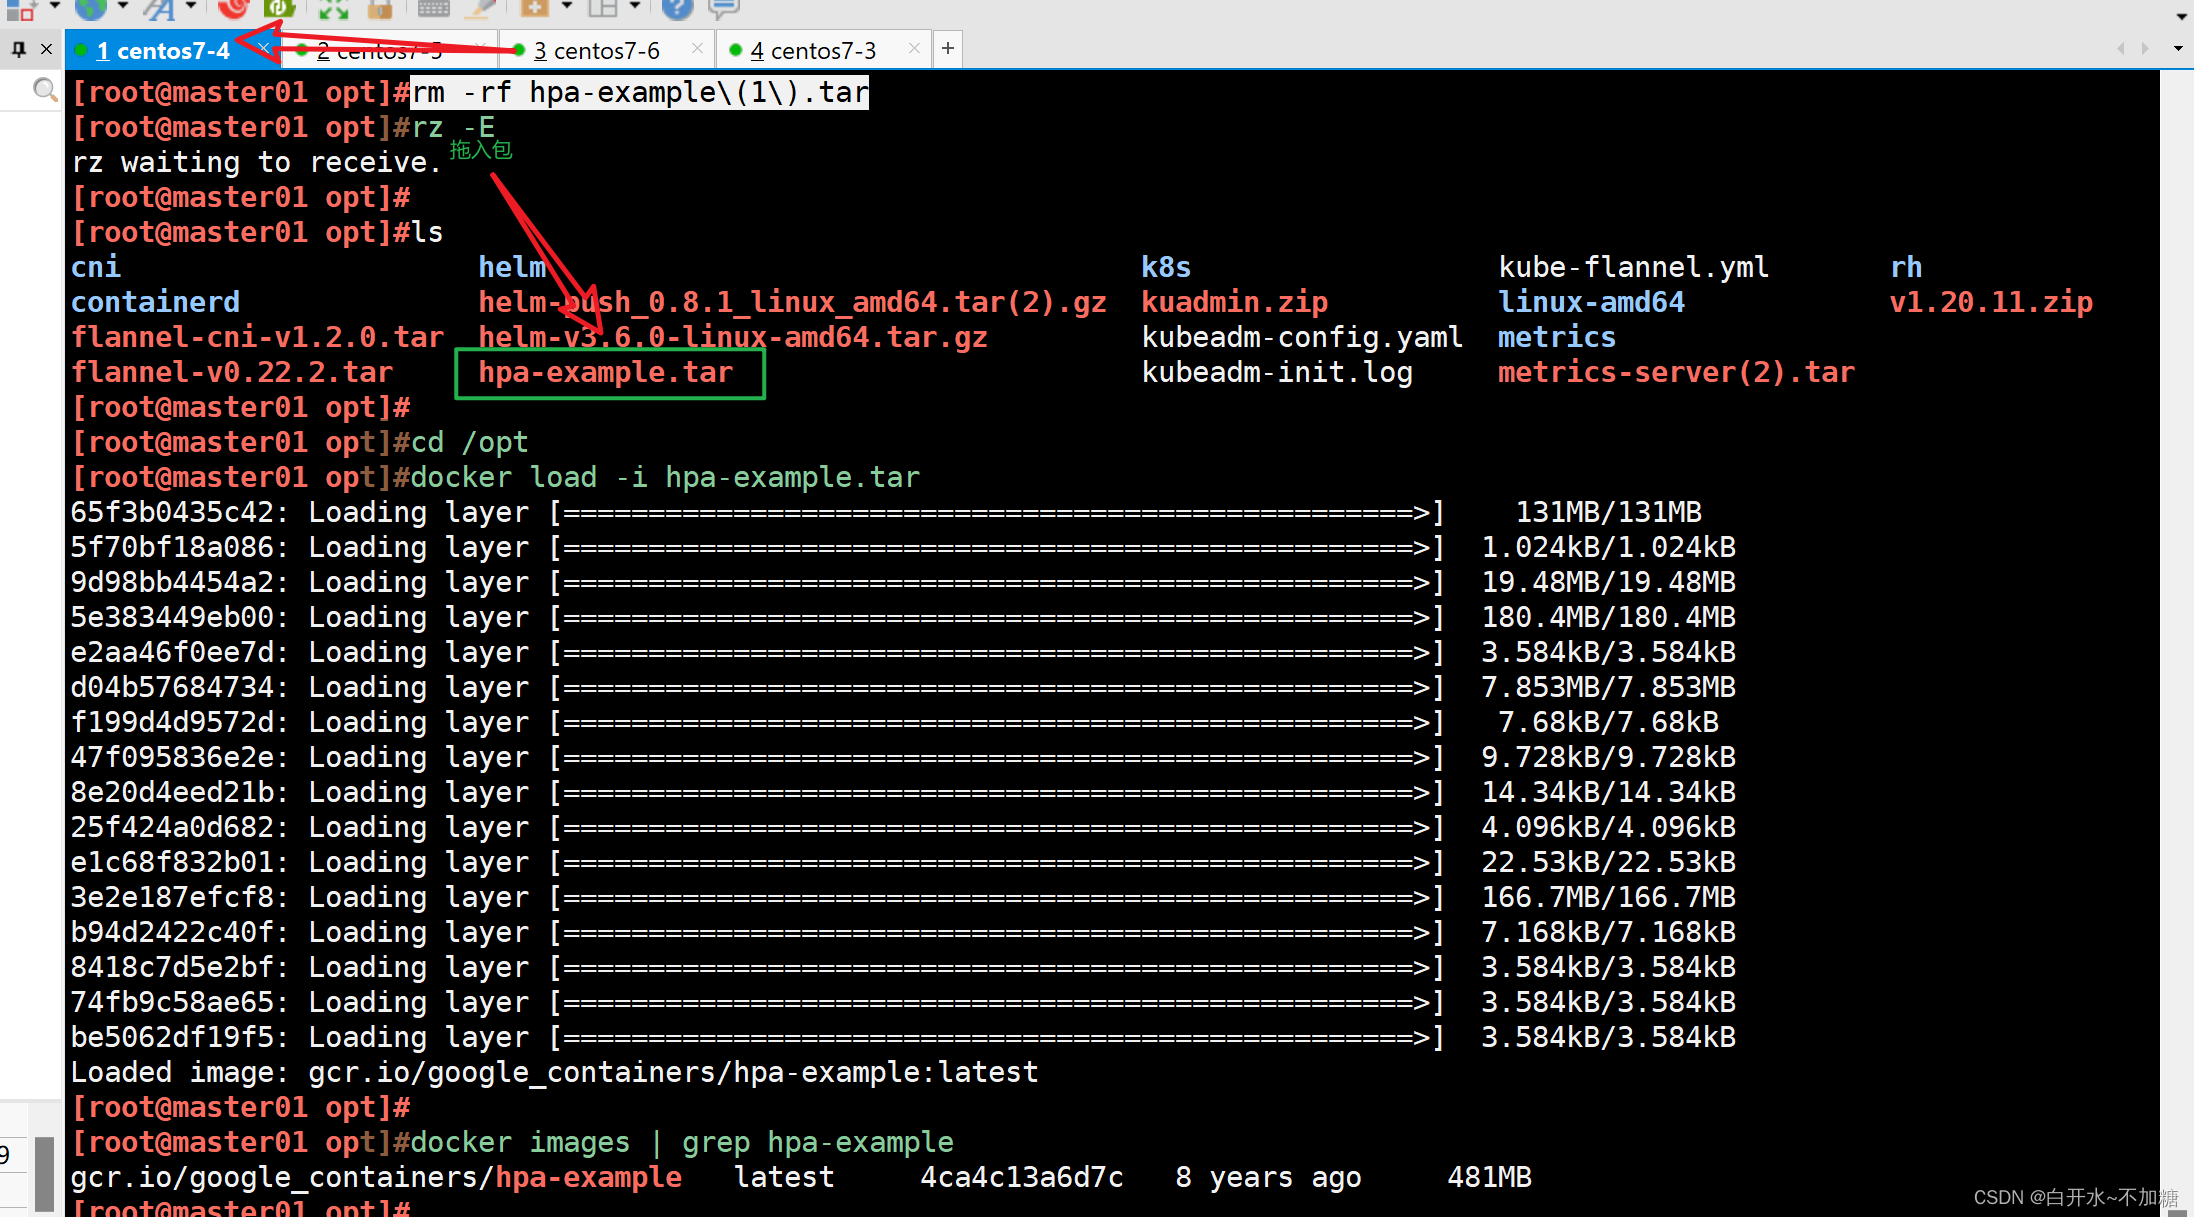Open the virtual keyboard icon

[433, 8]
